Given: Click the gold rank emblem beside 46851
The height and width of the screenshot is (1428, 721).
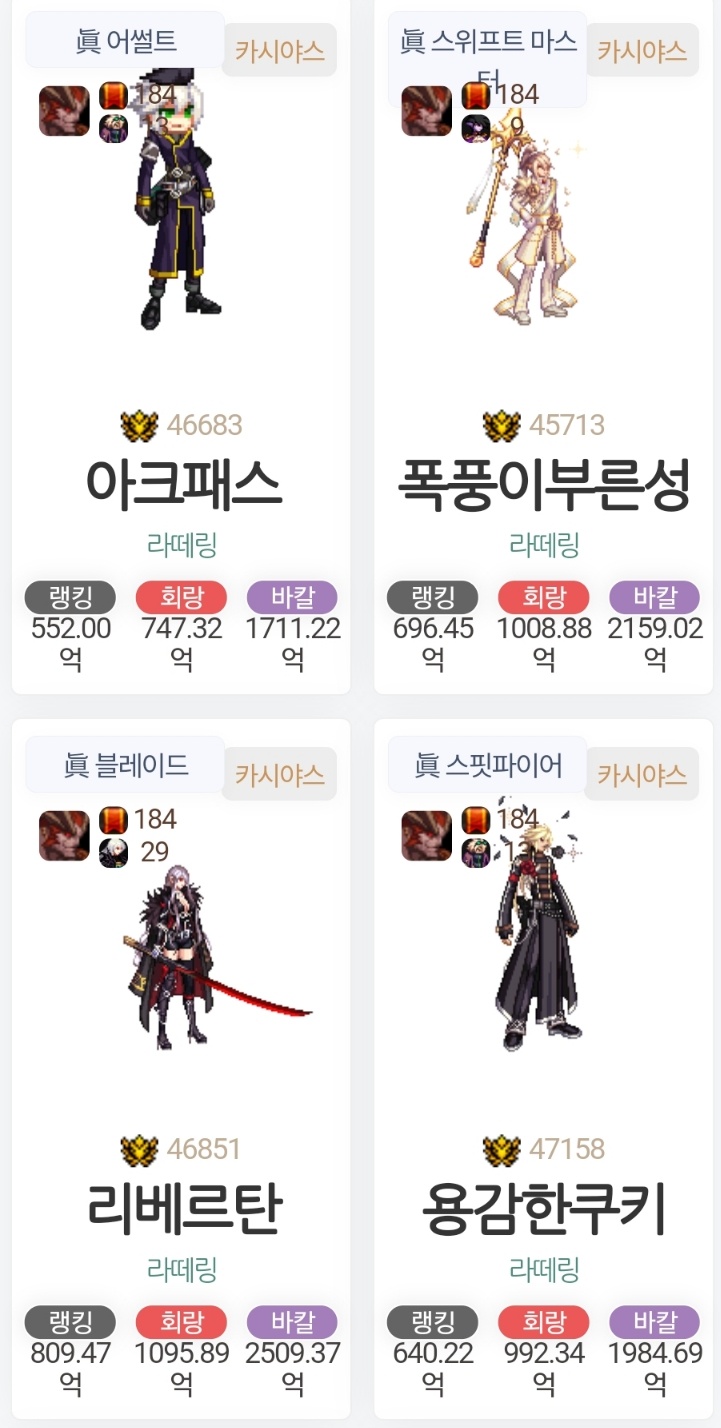Looking at the screenshot, I should coord(139,1150).
